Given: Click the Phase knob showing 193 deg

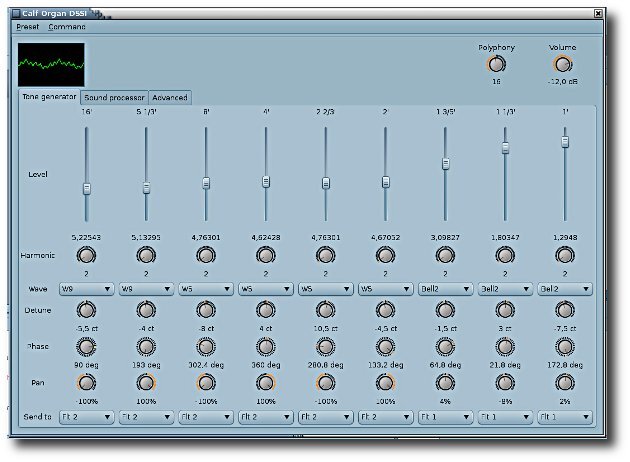Looking at the screenshot, I should [146, 347].
